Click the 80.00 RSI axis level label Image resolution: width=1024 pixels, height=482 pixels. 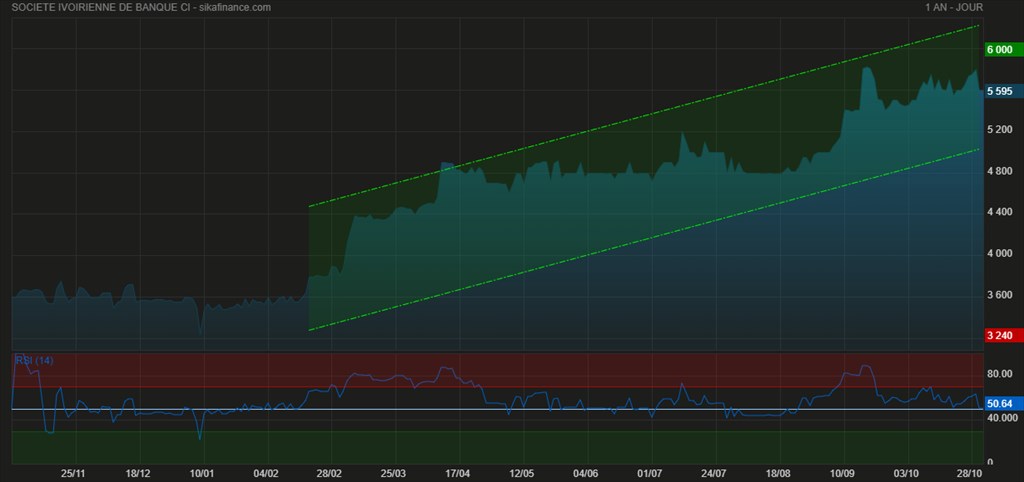1000,374
